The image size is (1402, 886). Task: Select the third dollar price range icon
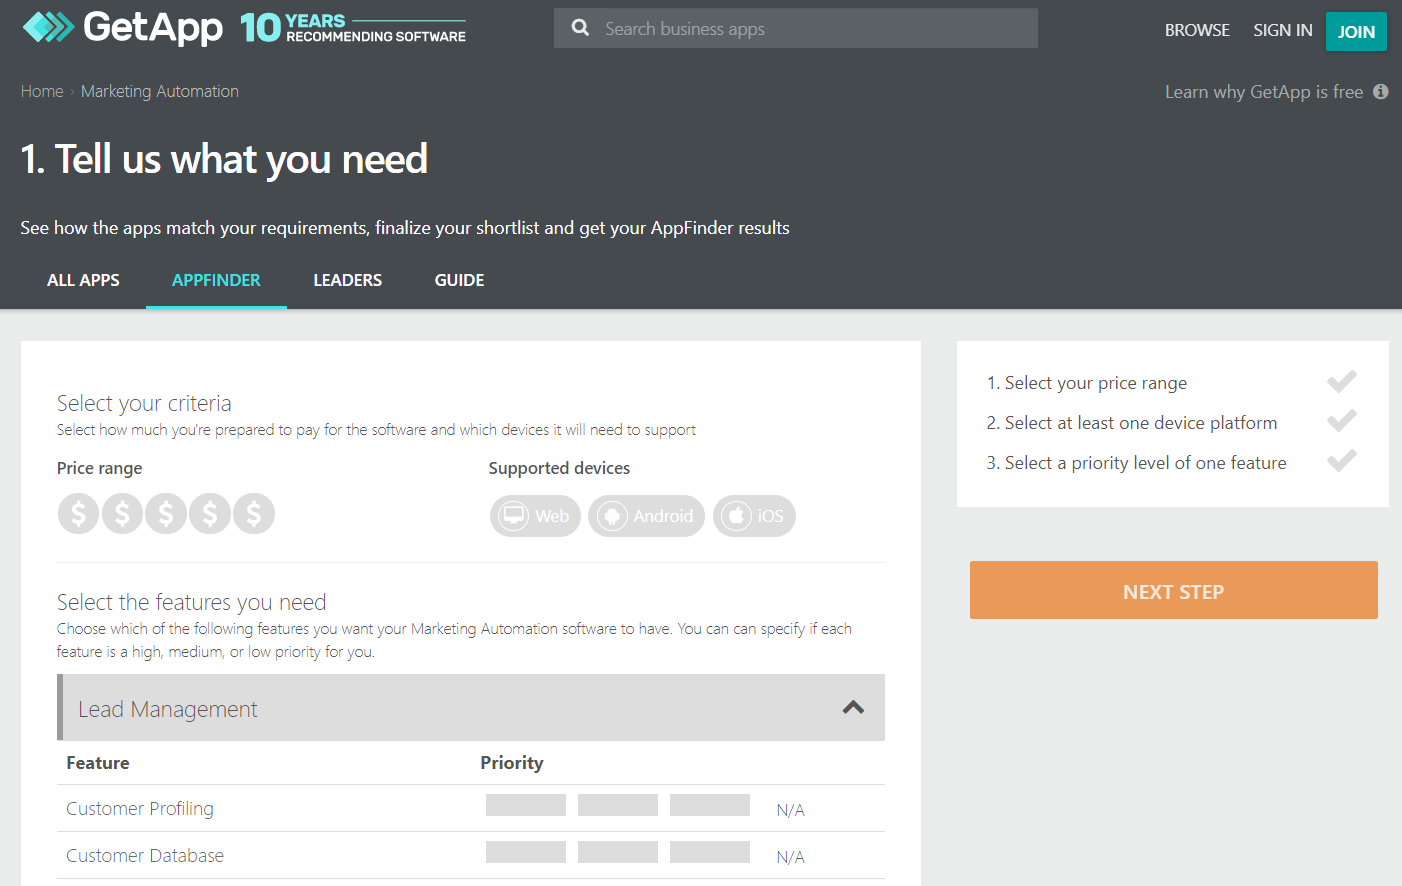coord(166,514)
